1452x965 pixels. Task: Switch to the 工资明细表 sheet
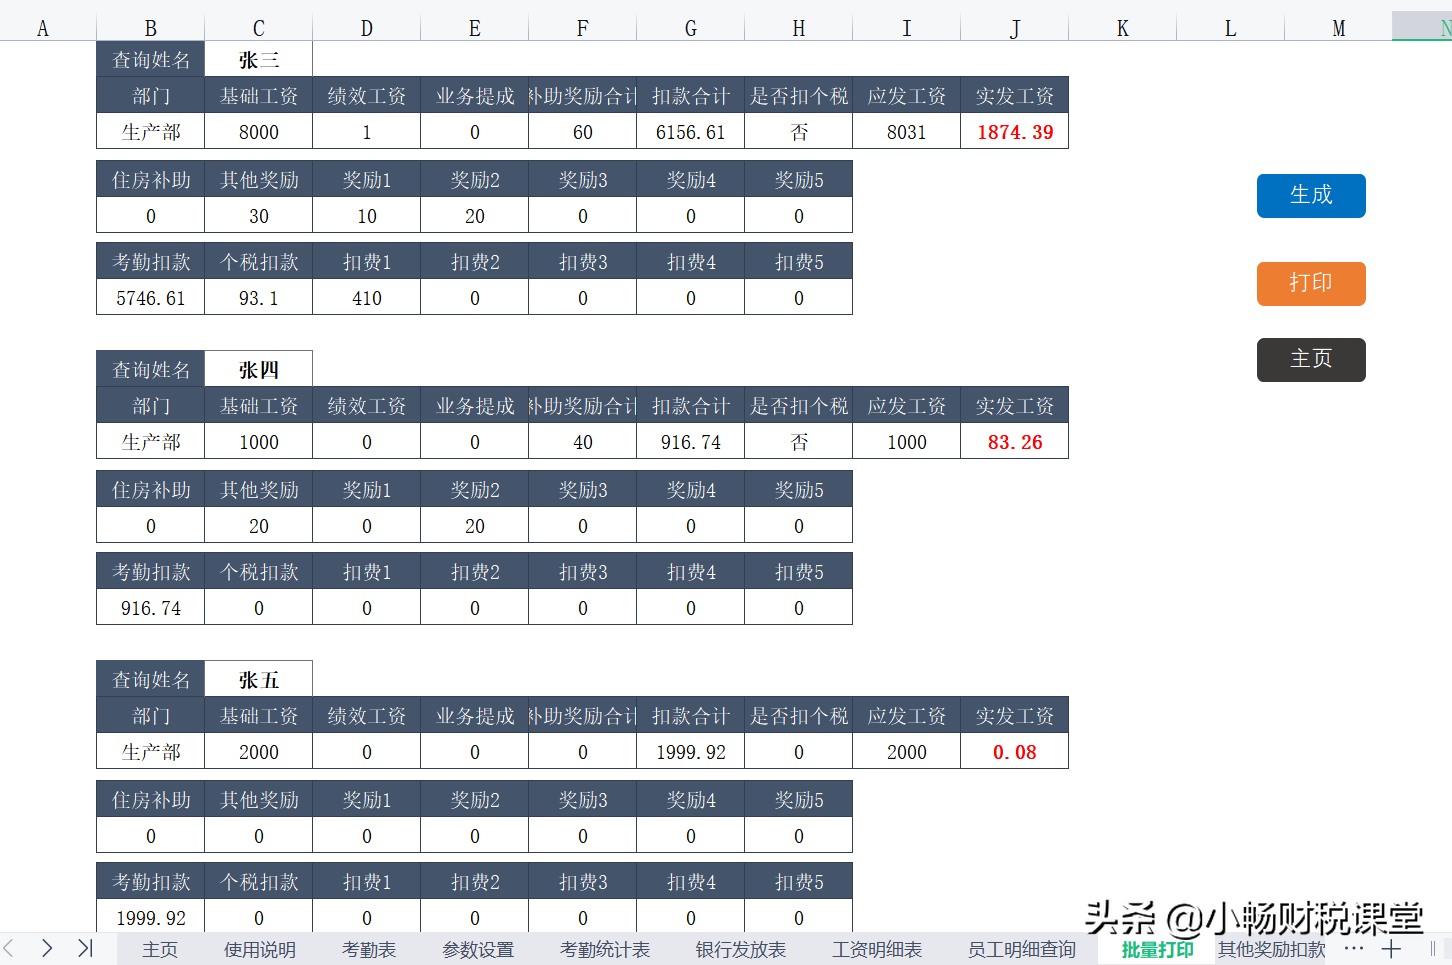click(877, 949)
